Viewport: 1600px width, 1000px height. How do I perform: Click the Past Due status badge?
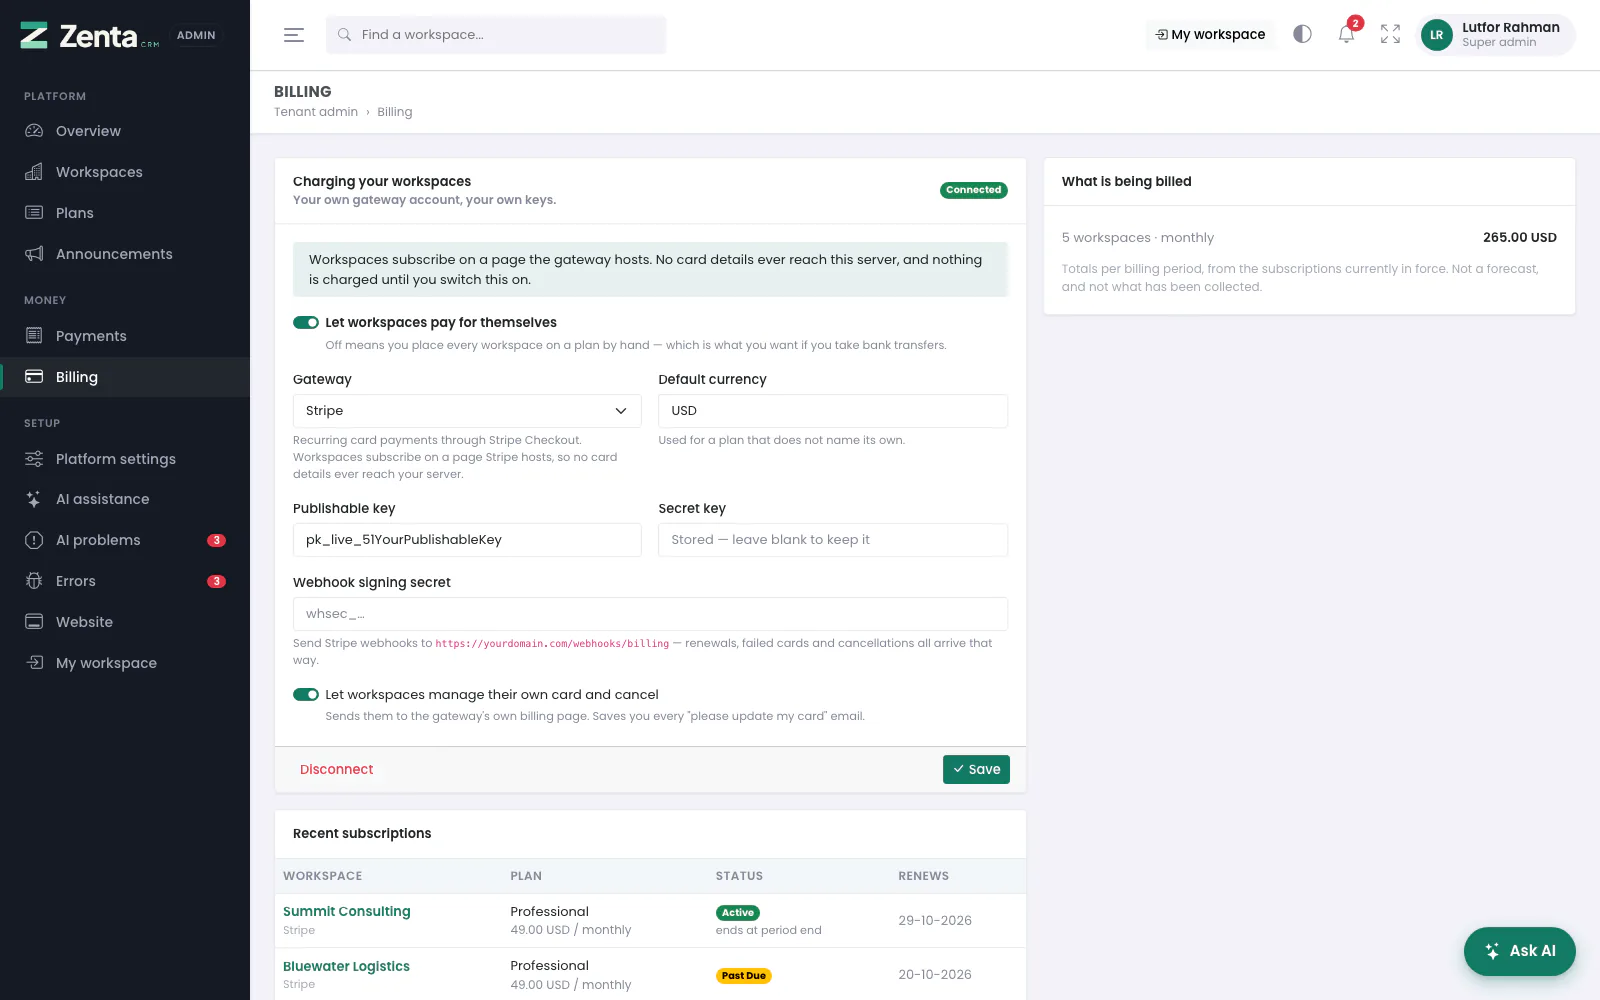tap(744, 976)
